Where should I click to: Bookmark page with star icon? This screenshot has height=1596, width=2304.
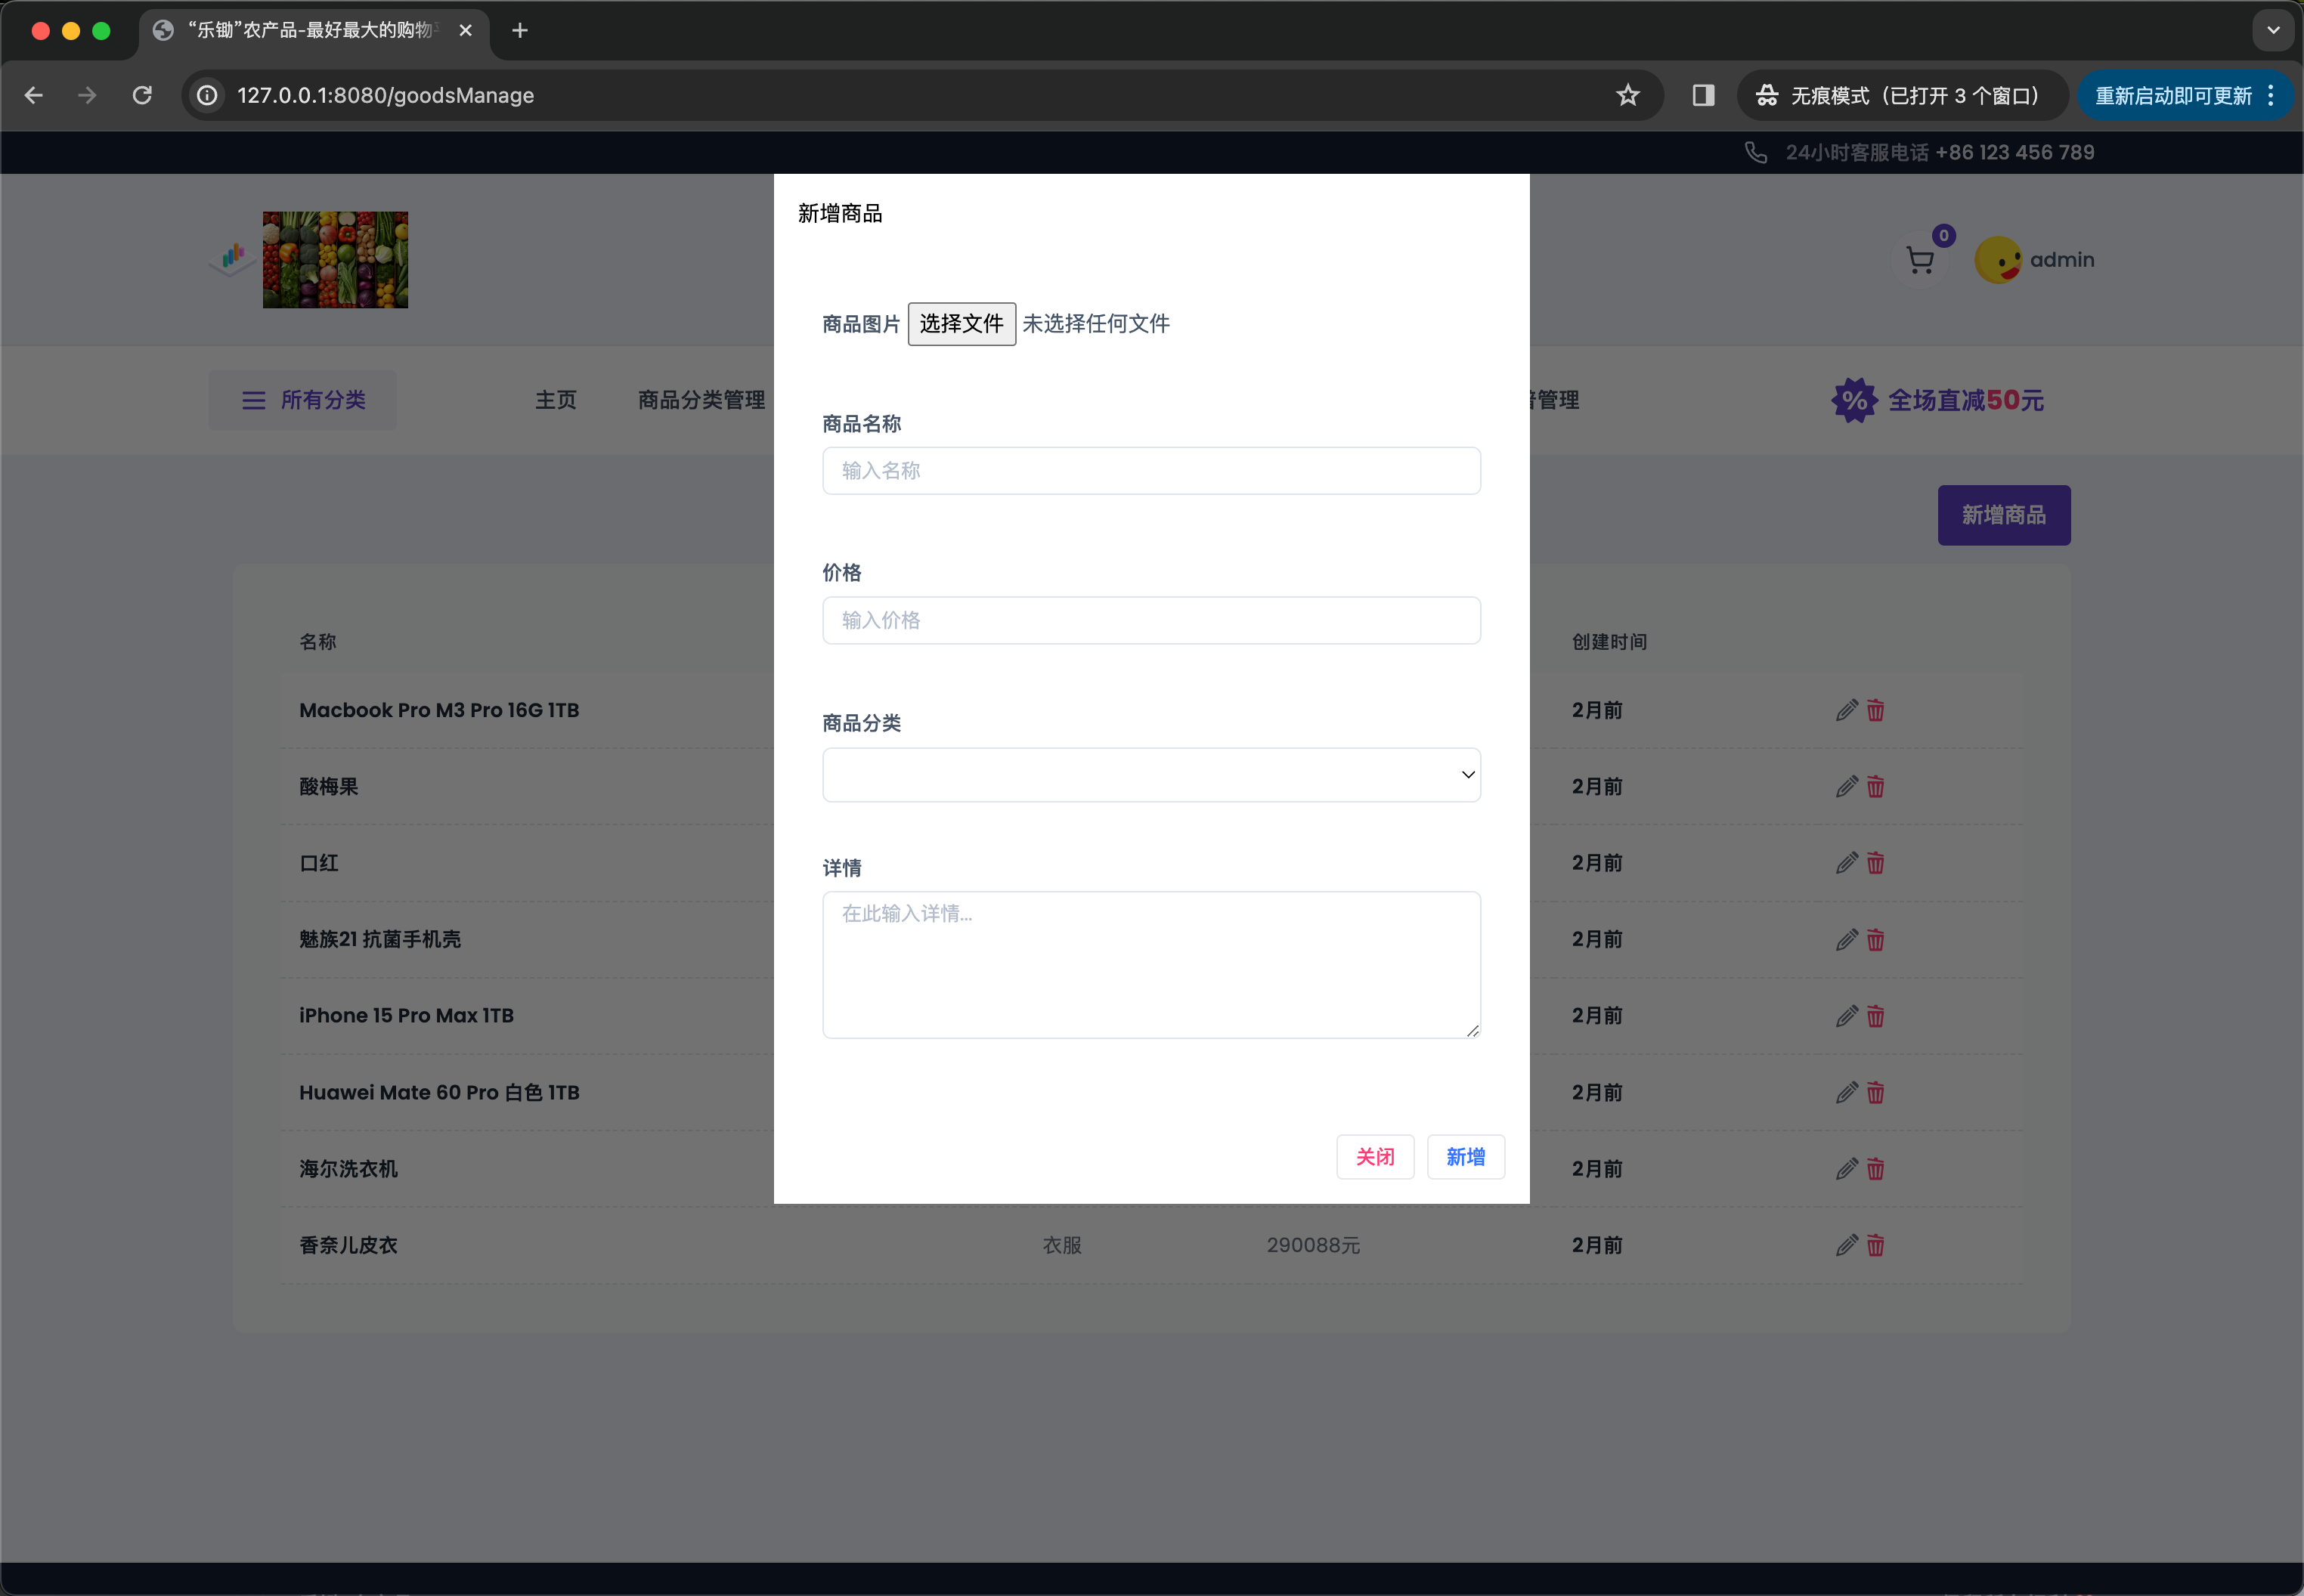point(1627,95)
